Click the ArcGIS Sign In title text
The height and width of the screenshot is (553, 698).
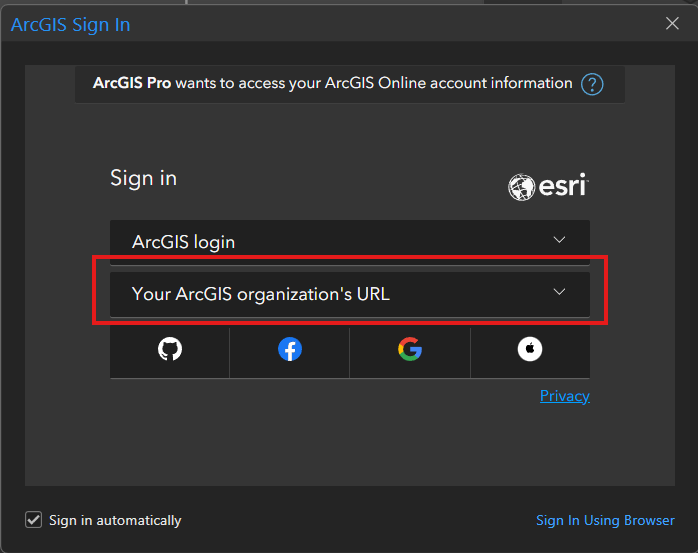pyautogui.click(x=70, y=25)
